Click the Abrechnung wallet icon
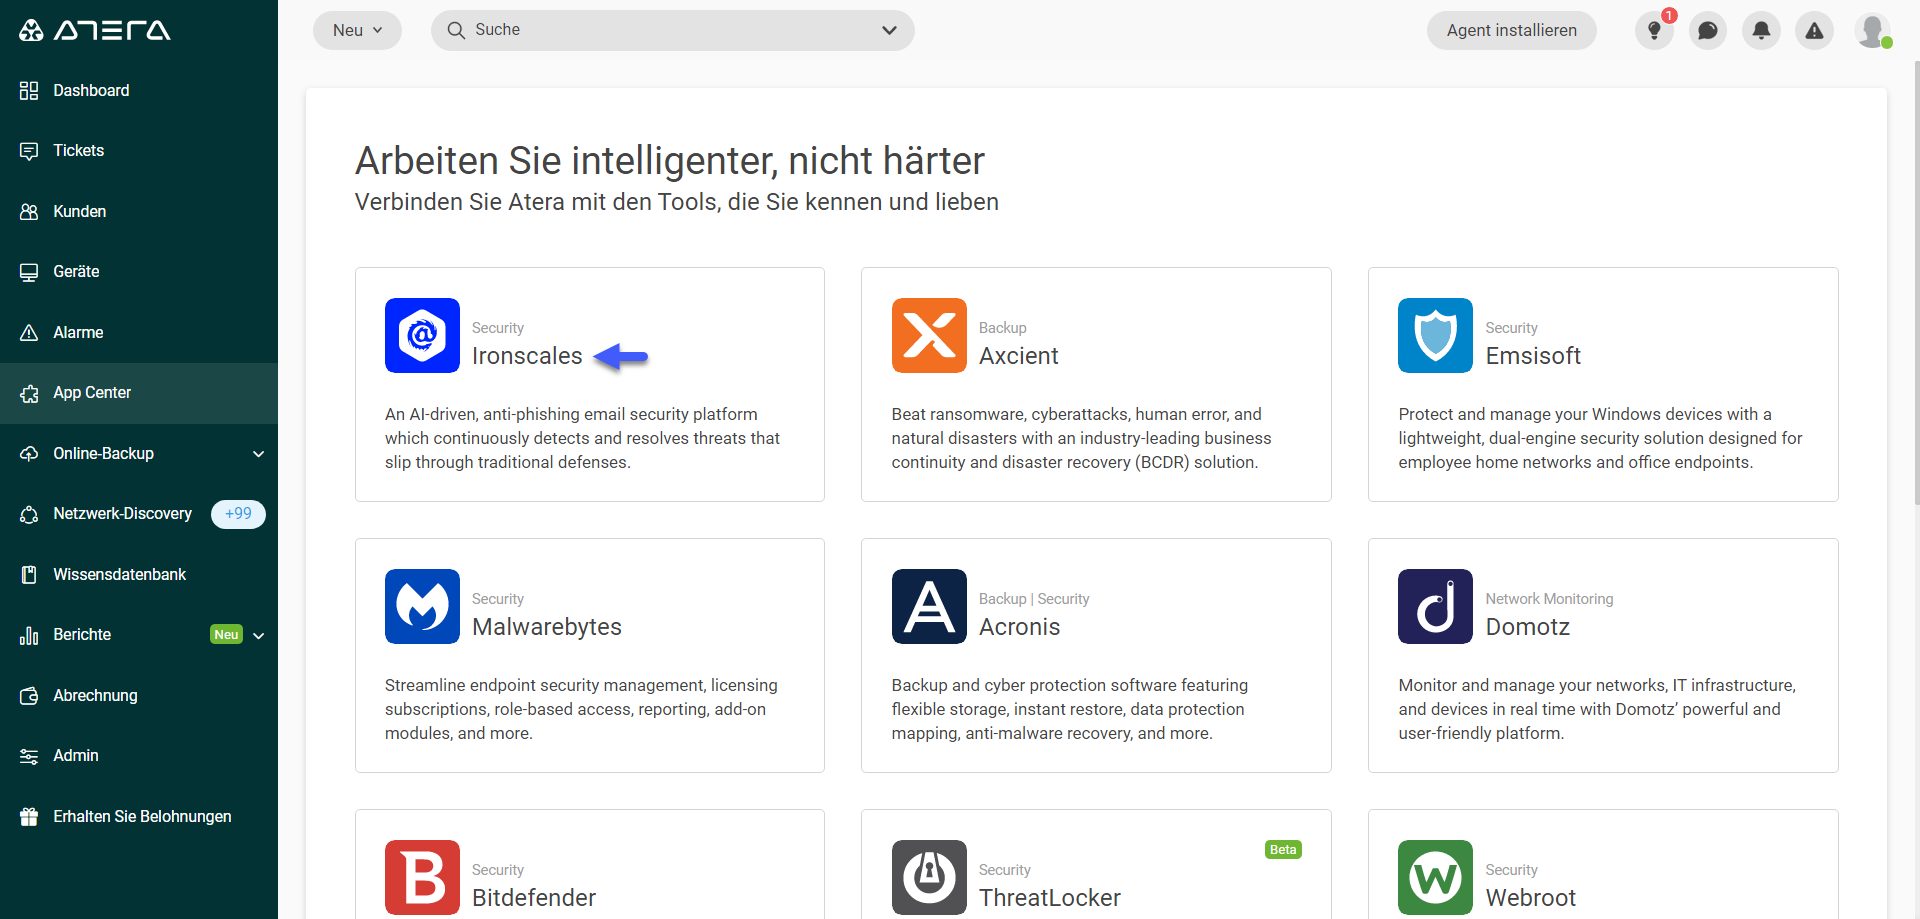 point(29,696)
